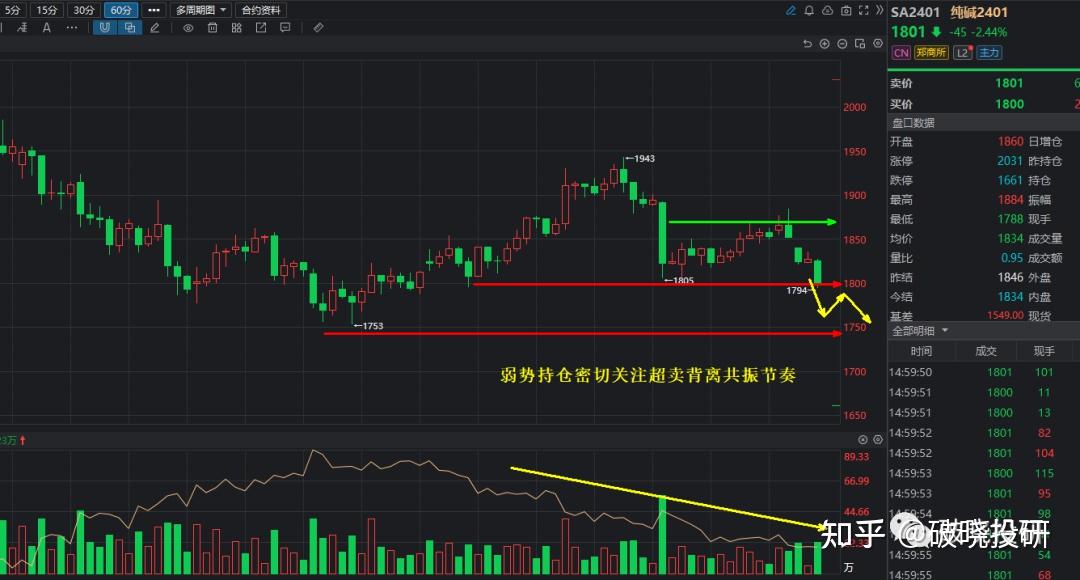Open the 全部明细 dropdown
This screenshot has width=1080, height=580.
point(916,330)
